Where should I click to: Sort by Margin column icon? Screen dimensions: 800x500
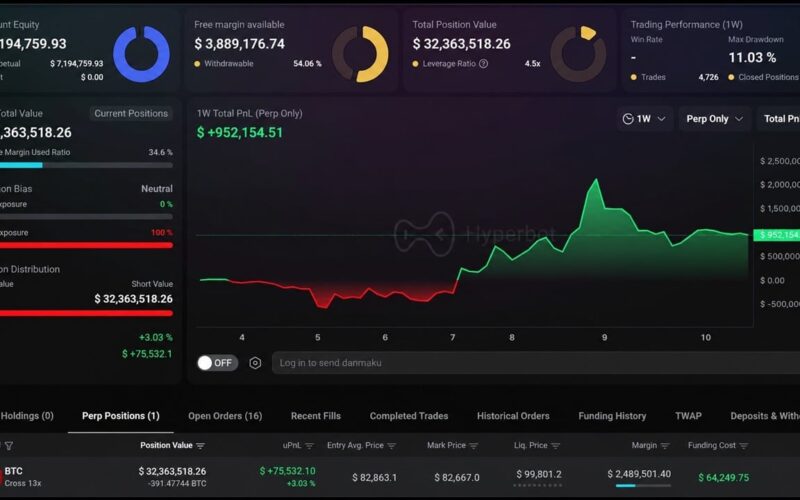665,446
